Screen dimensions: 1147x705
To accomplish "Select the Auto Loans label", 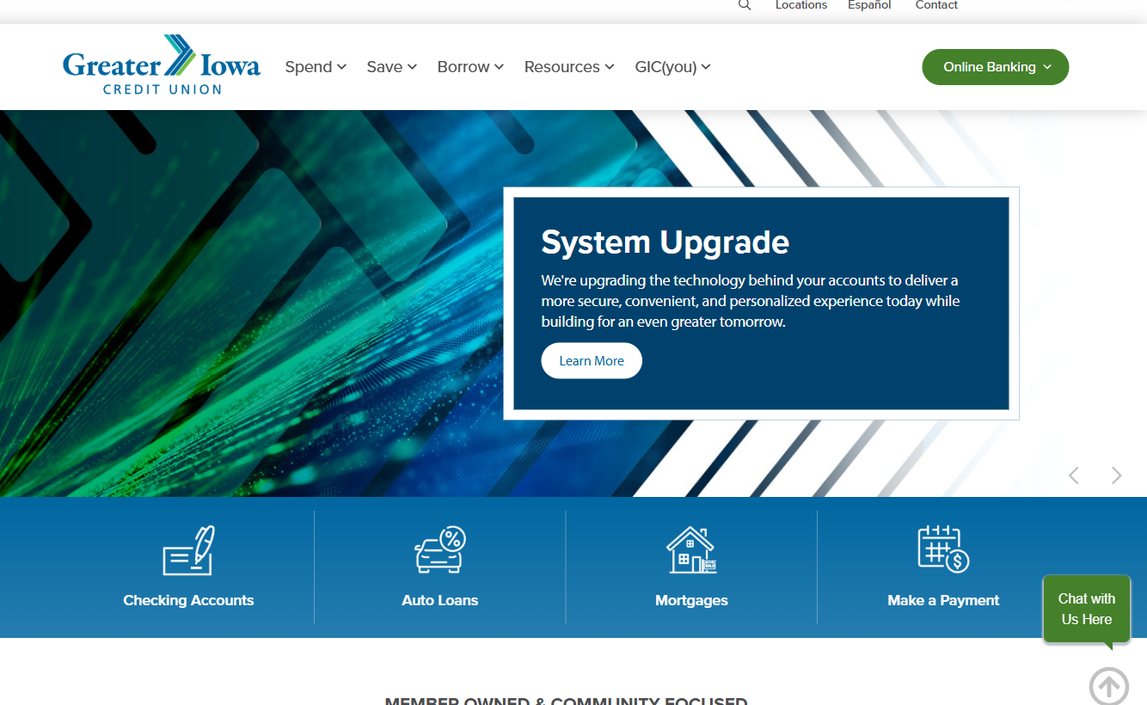I will click(440, 600).
